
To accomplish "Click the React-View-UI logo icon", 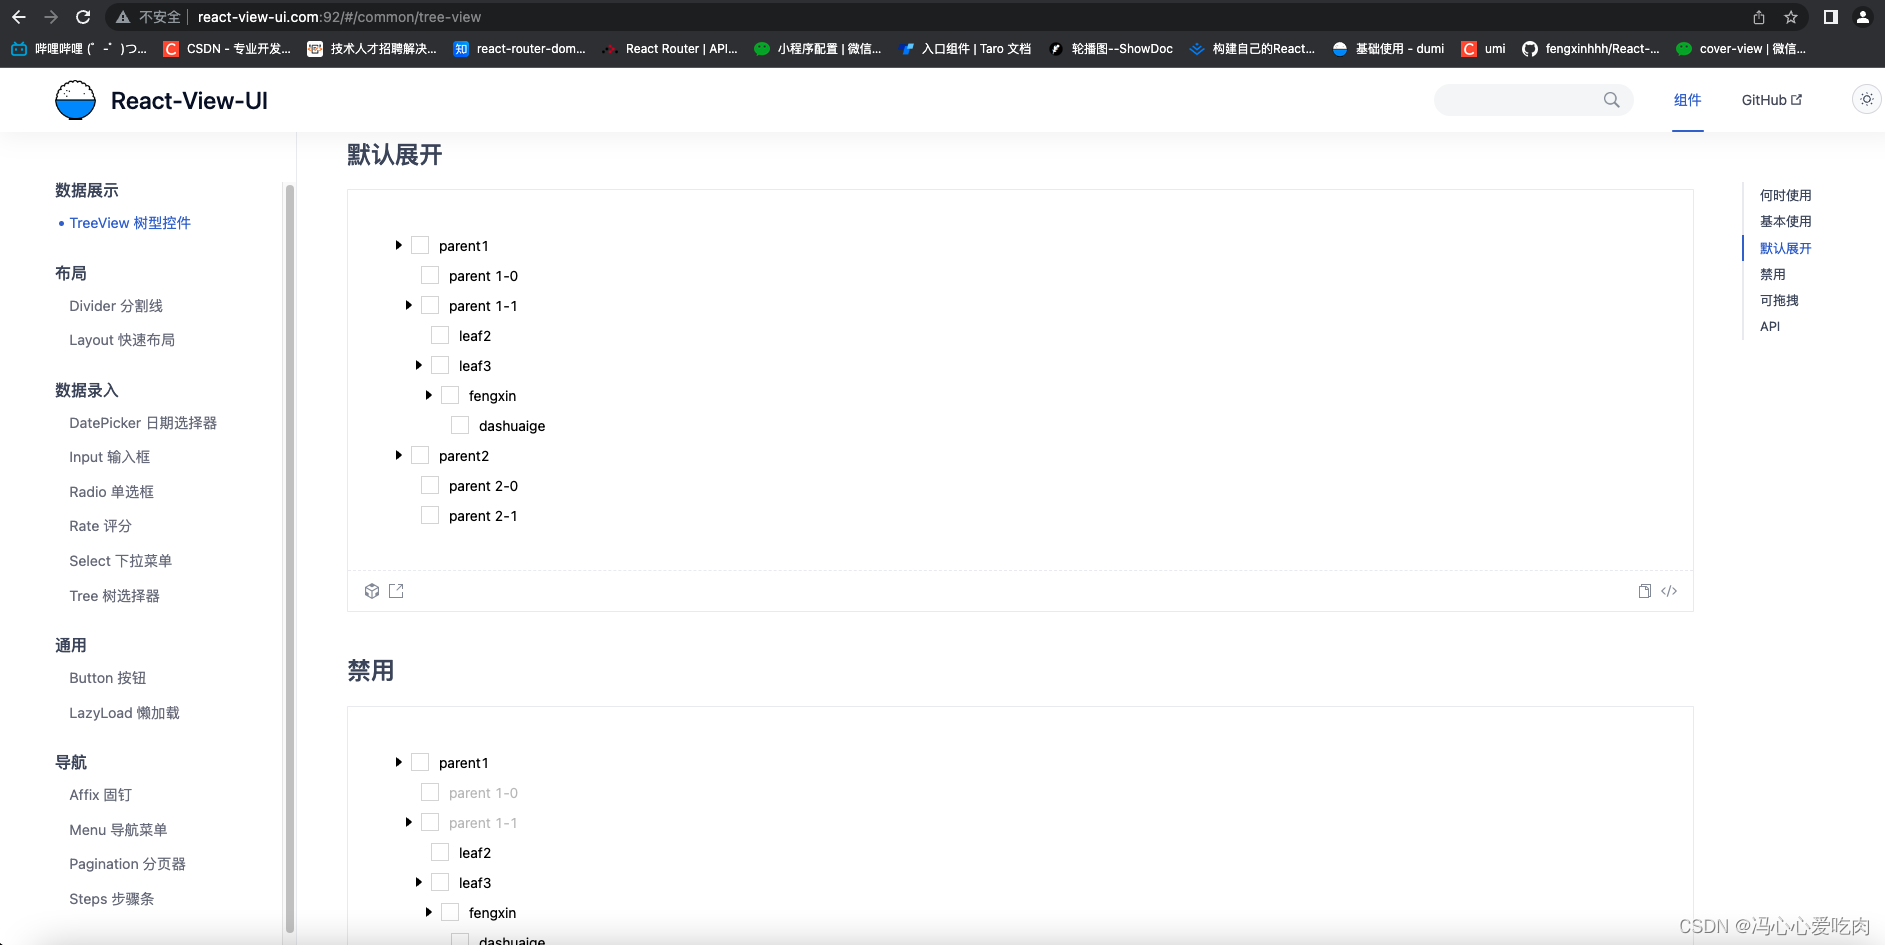I will [x=75, y=100].
